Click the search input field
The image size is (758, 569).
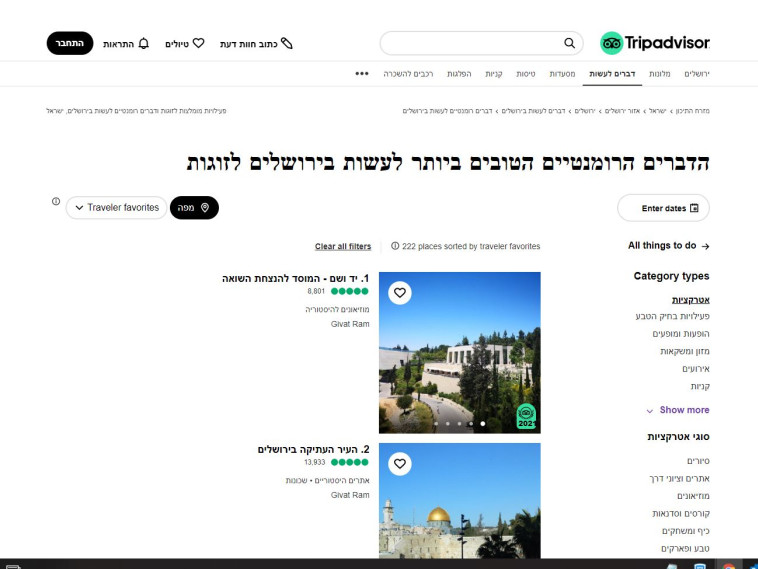(x=481, y=43)
